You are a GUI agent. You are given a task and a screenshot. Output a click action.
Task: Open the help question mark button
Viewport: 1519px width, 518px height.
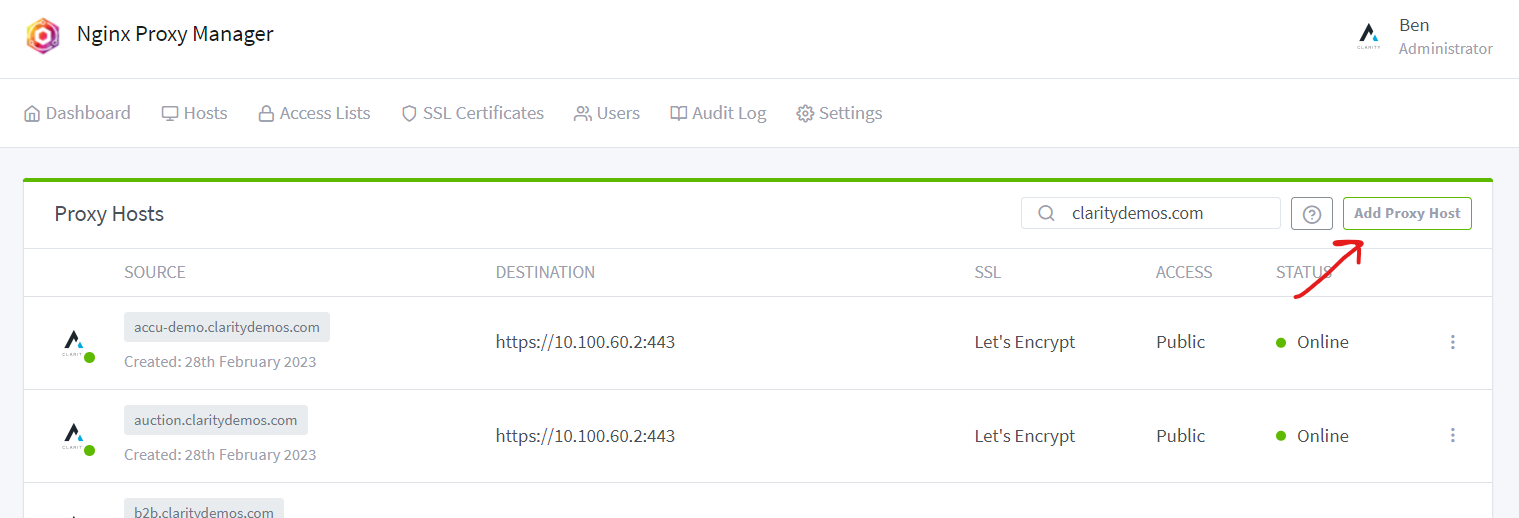pos(1312,214)
